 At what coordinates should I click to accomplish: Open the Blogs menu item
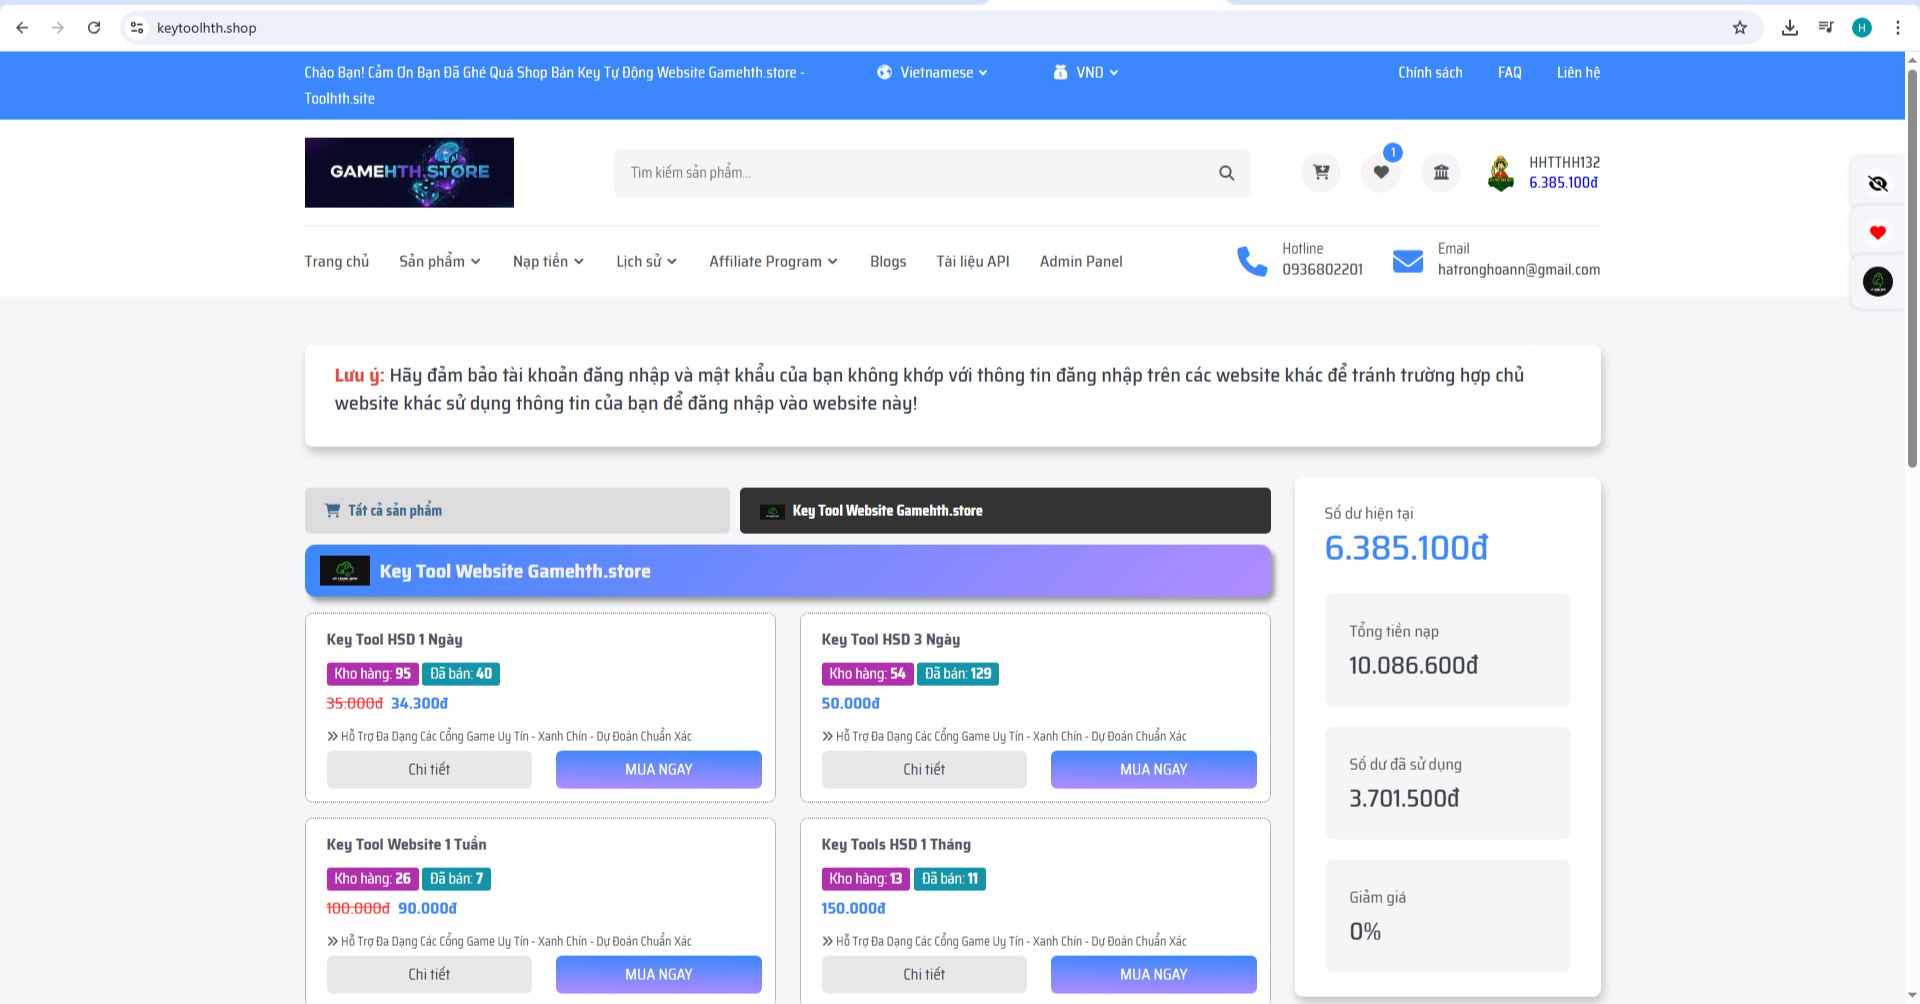pyautogui.click(x=888, y=261)
